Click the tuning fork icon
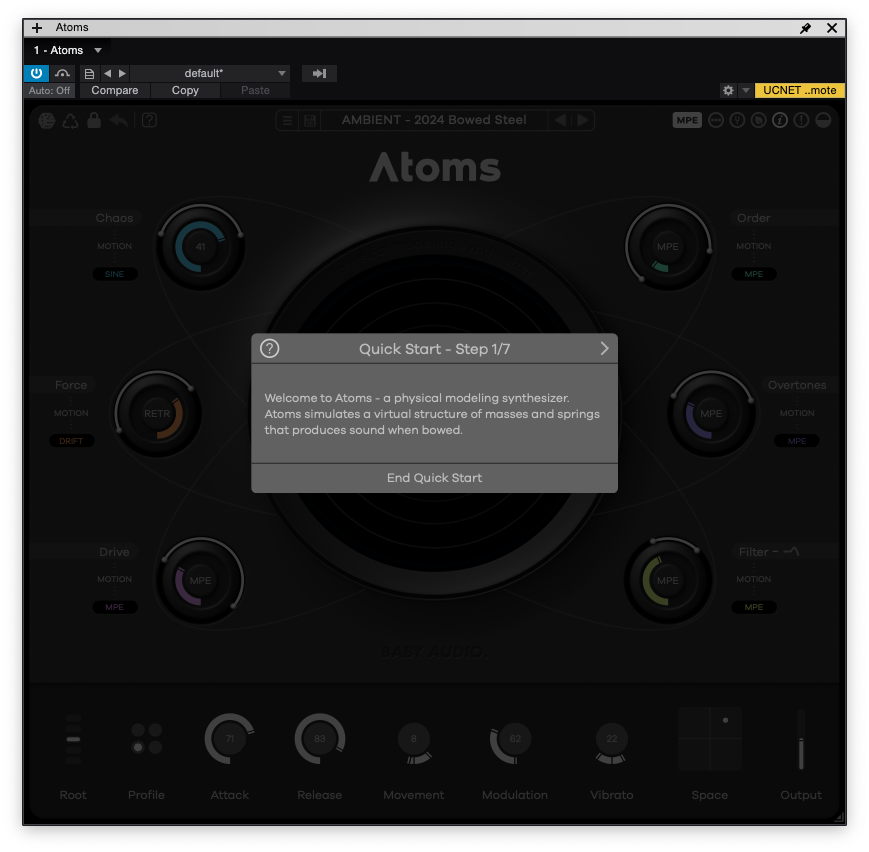The width and height of the screenshot is (869, 852). [737, 120]
